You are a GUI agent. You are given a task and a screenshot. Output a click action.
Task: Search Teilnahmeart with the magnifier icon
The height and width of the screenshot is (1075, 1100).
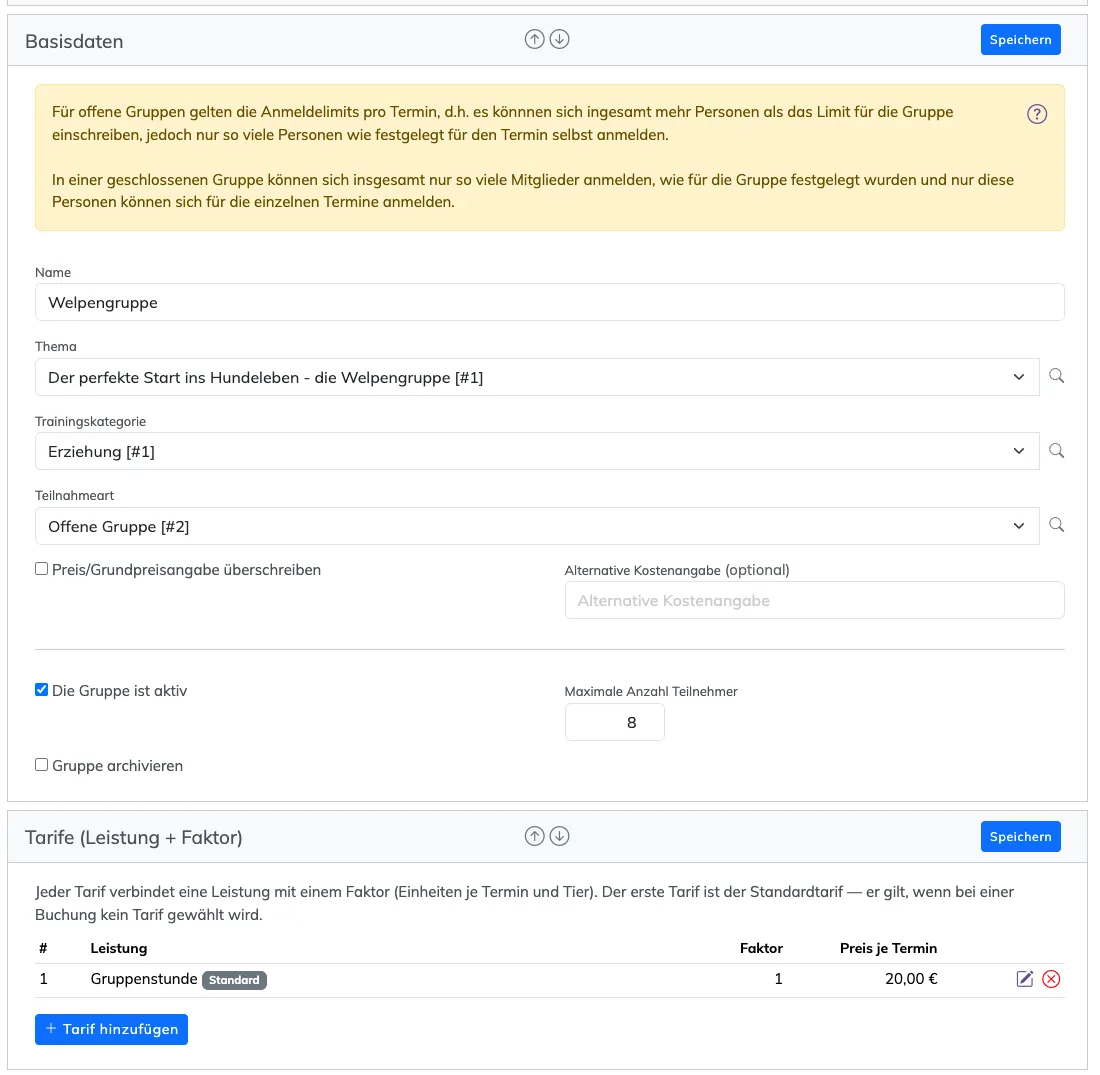pyautogui.click(x=1057, y=525)
